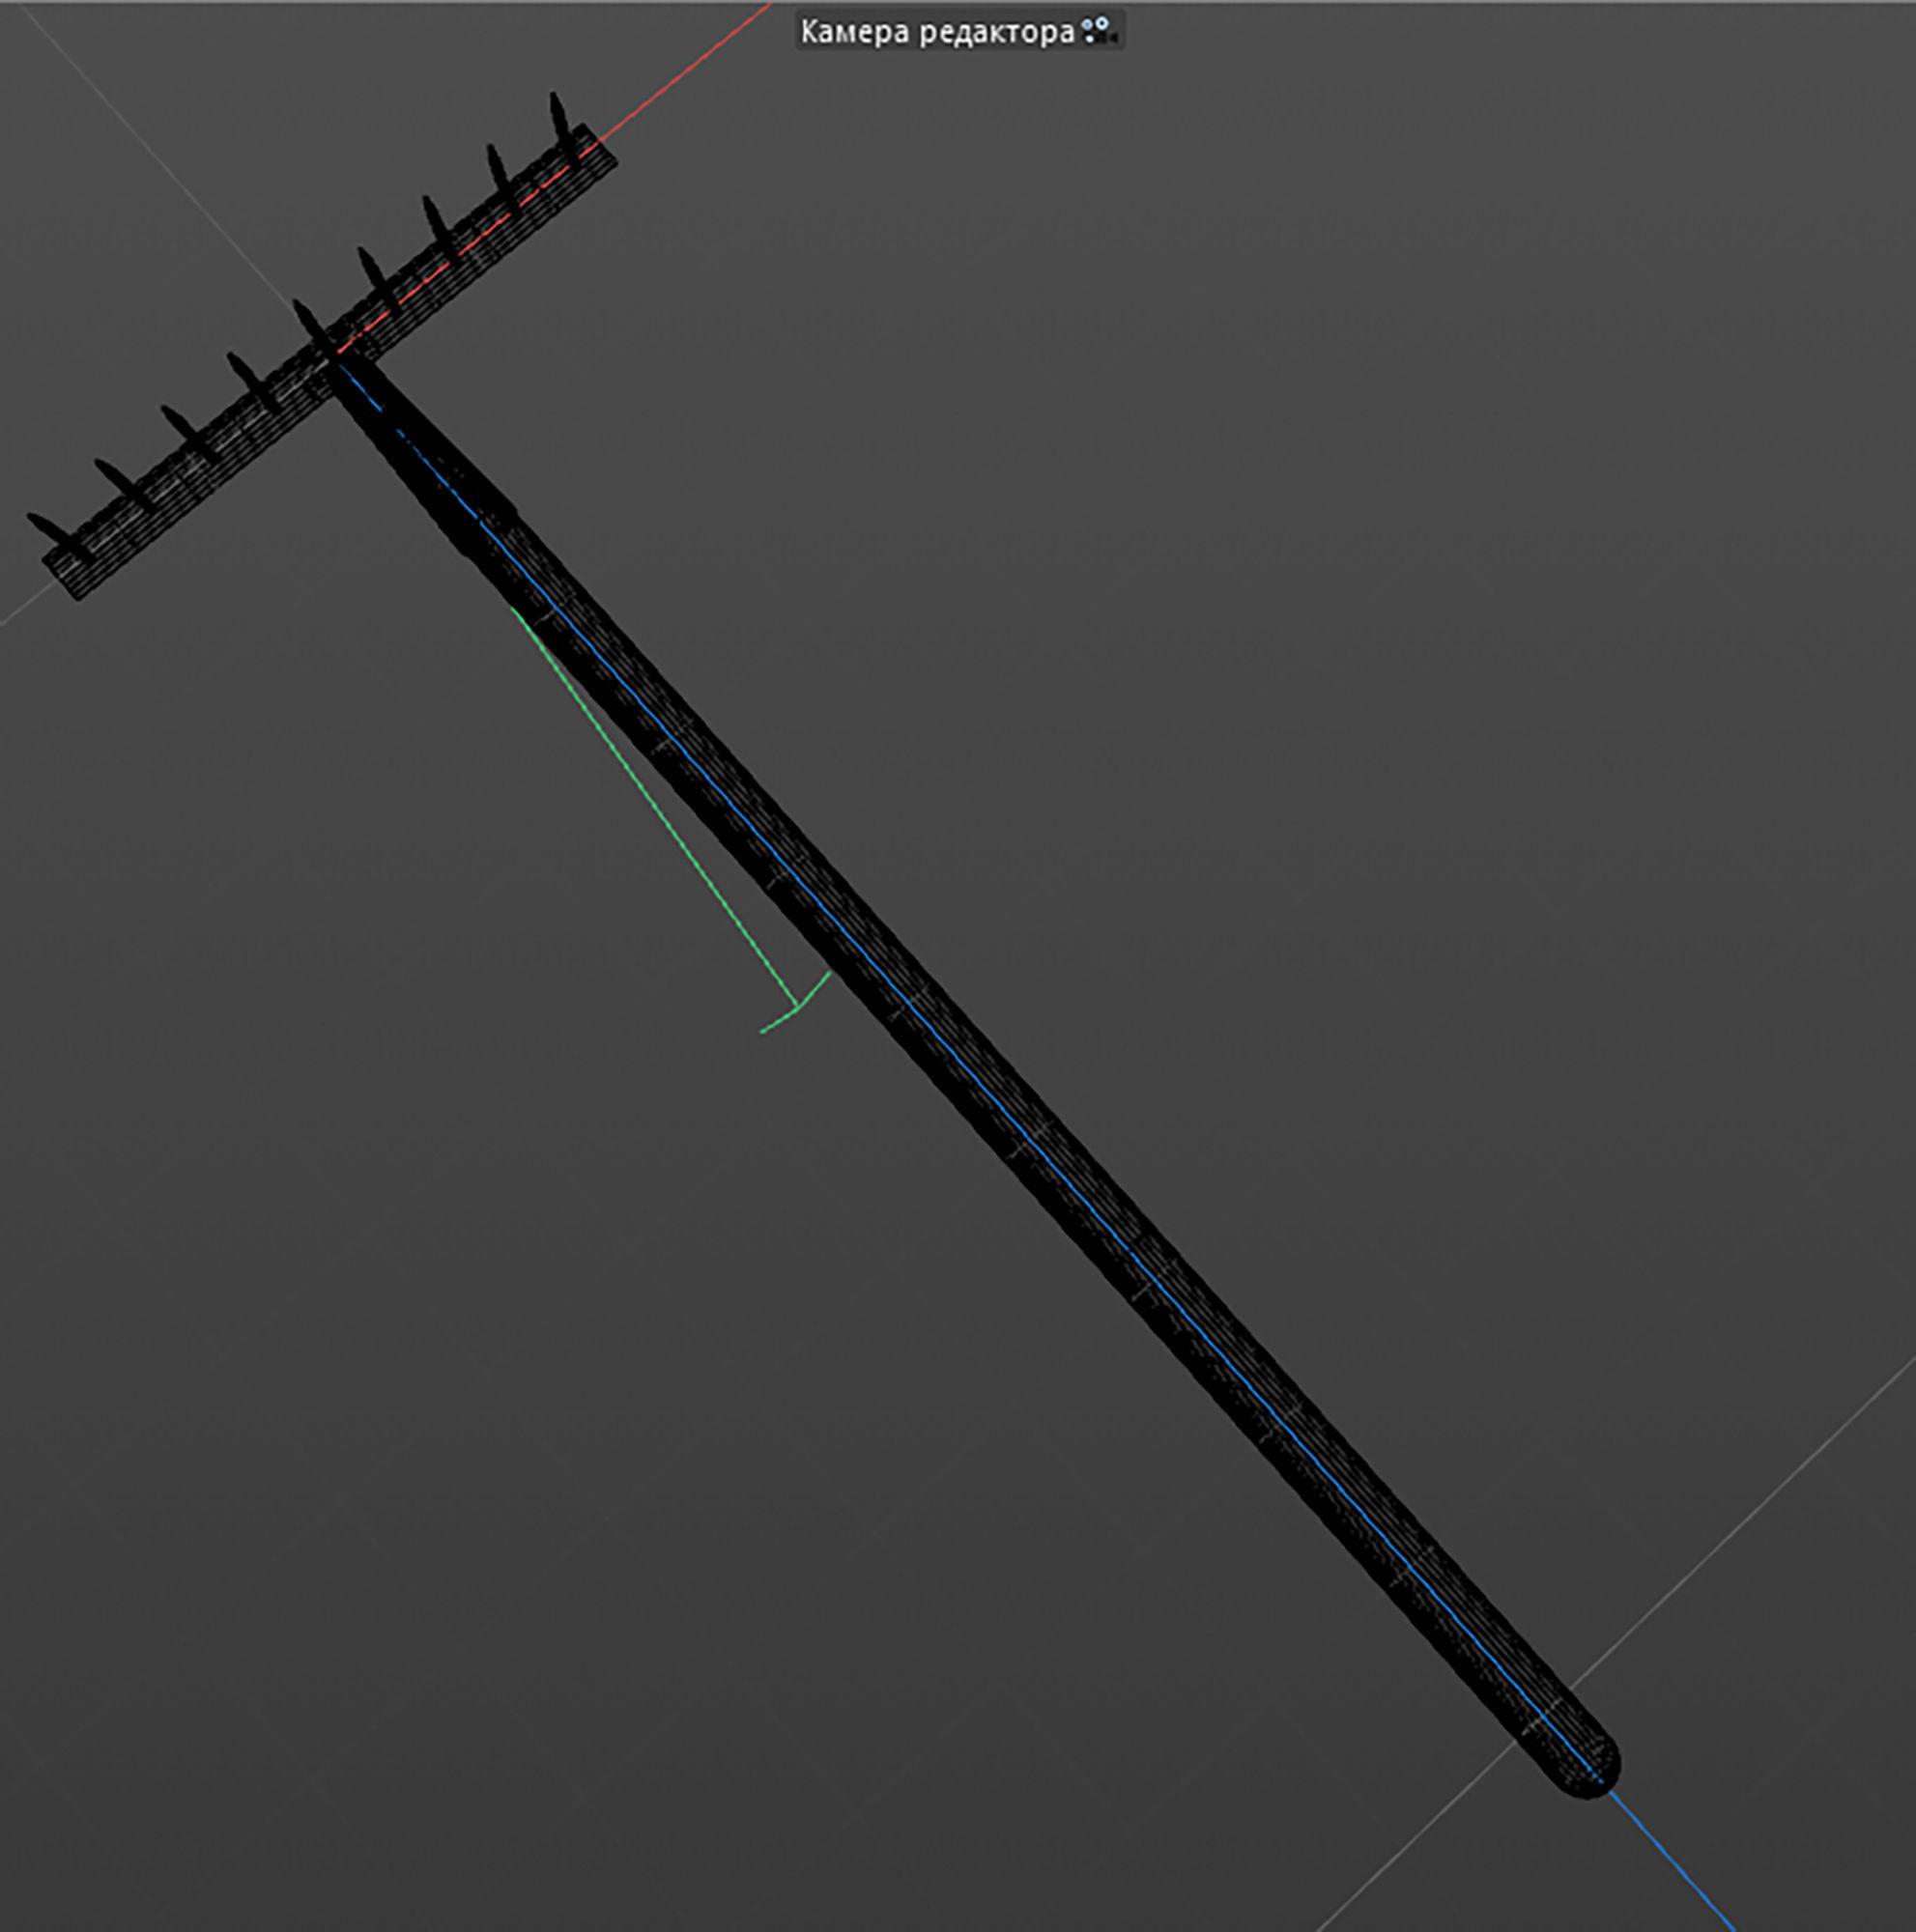Click the green angle gizmo corner
The width and height of the screenshot is (1916, 1932).
pyautogui.click(x=797, y=1006)
